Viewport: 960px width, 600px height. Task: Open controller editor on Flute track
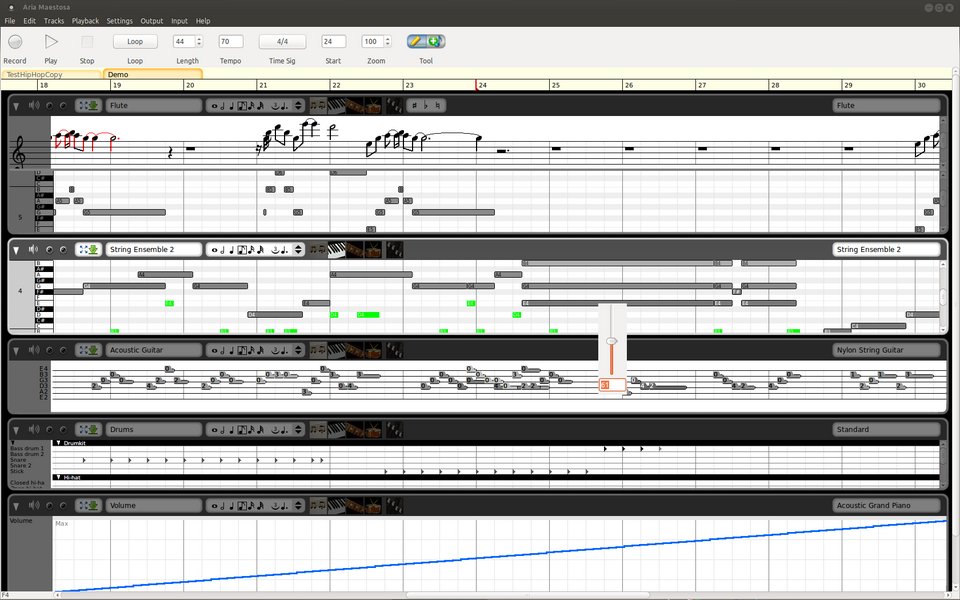pyautogui.click(x=394, y=105)
